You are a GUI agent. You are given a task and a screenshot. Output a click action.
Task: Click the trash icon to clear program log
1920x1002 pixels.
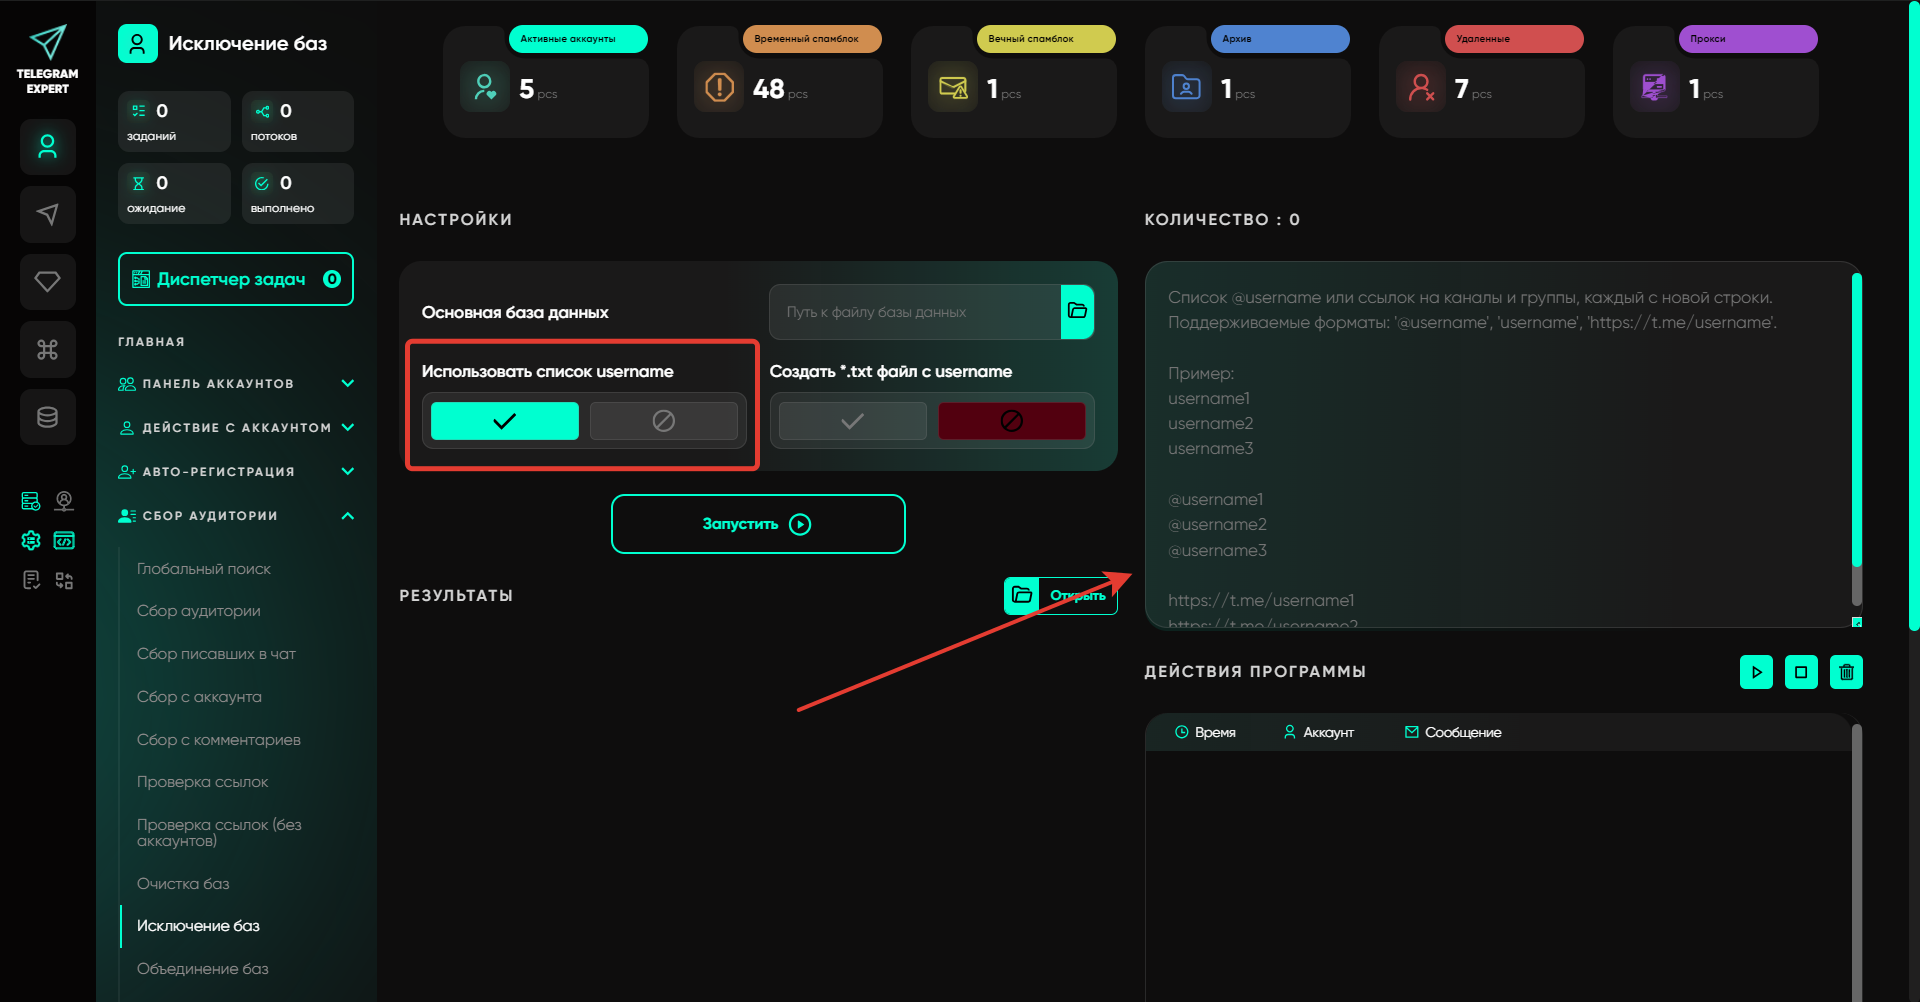[x=1846, y=672]
